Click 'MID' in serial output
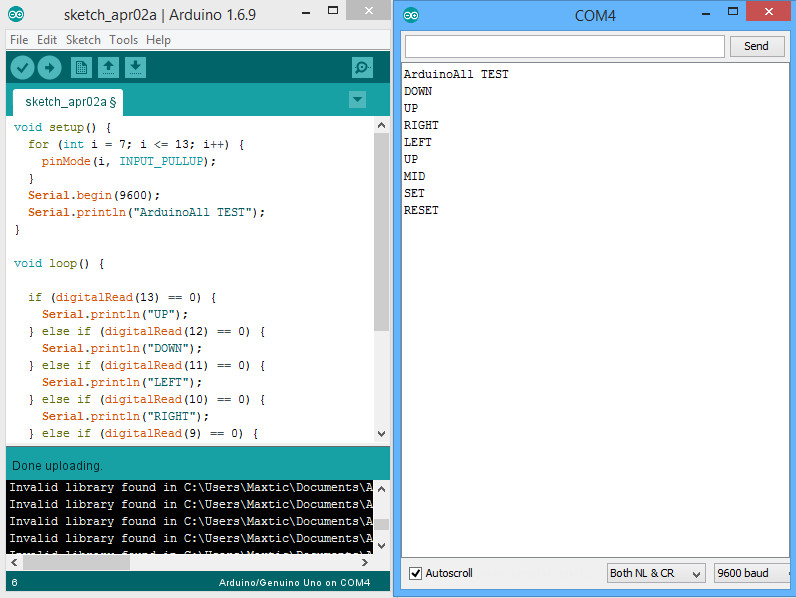Viewport: 796px width, 598px height. point(414,176)
